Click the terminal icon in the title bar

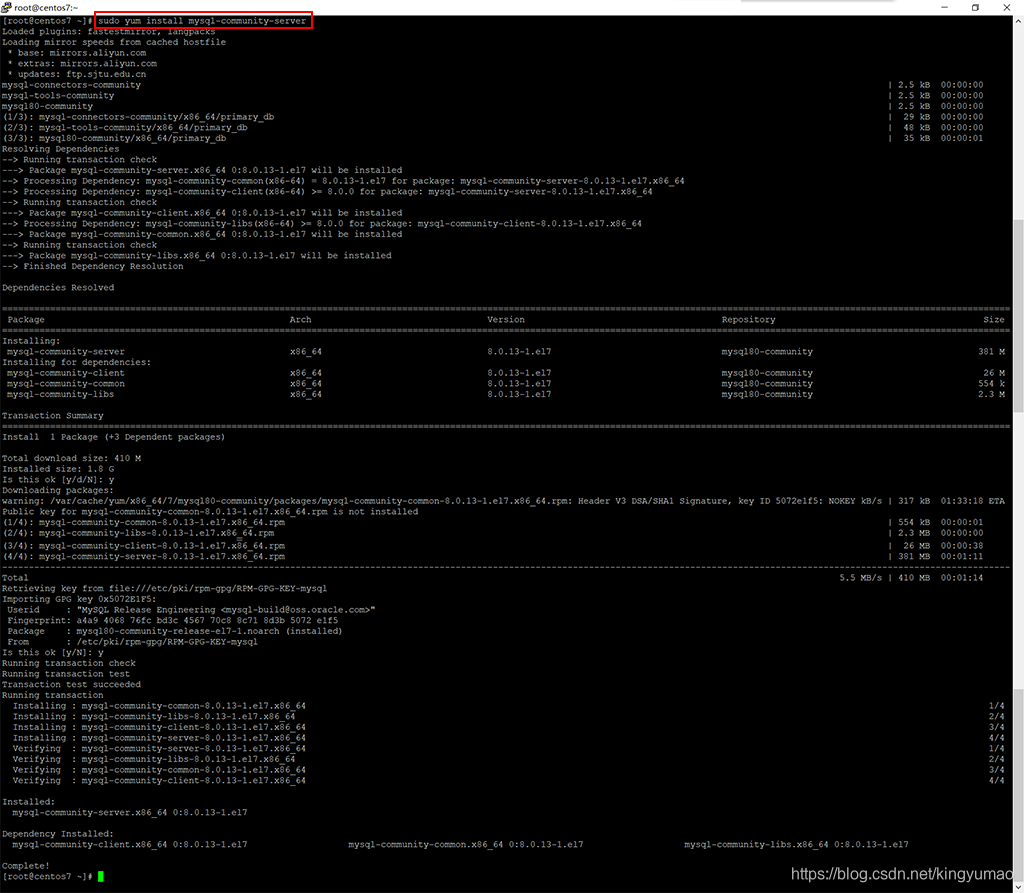pos(8,7)
